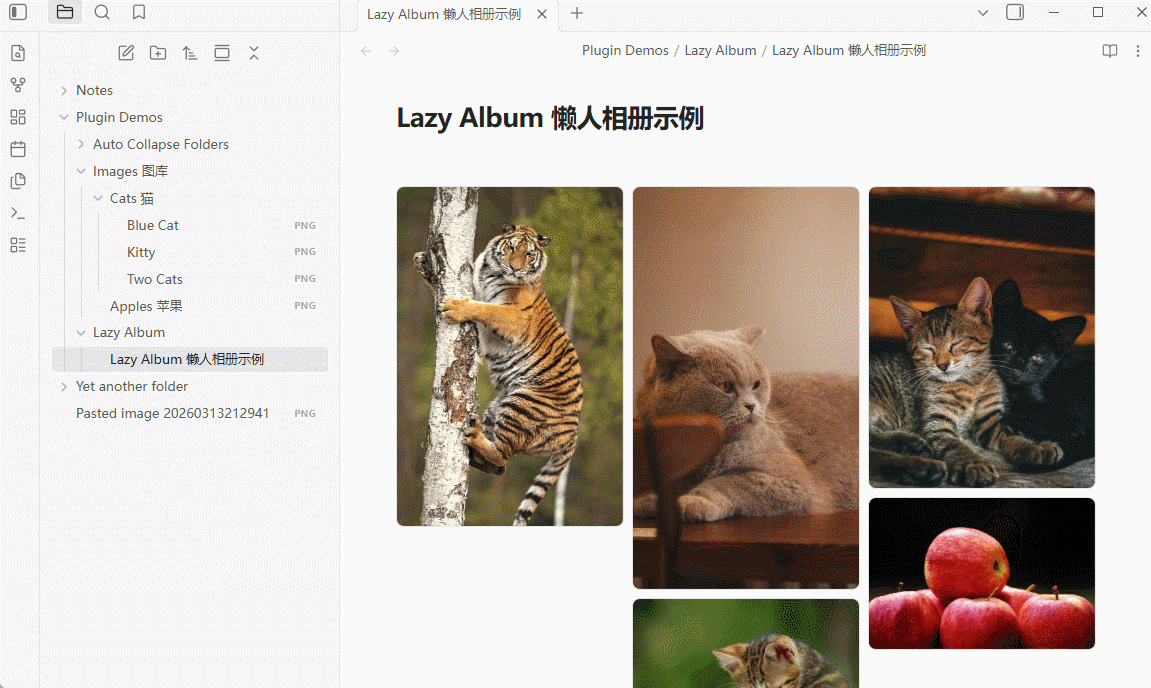Click Lazy Album breadcrumb link

[720, 51]
